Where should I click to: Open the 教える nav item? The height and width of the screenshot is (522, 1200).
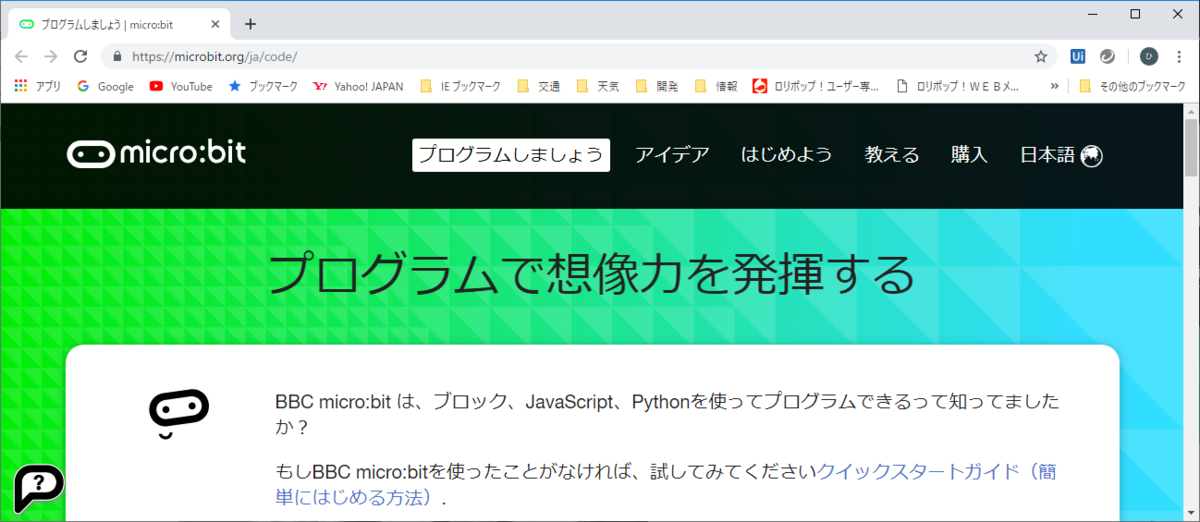[892, 155]
